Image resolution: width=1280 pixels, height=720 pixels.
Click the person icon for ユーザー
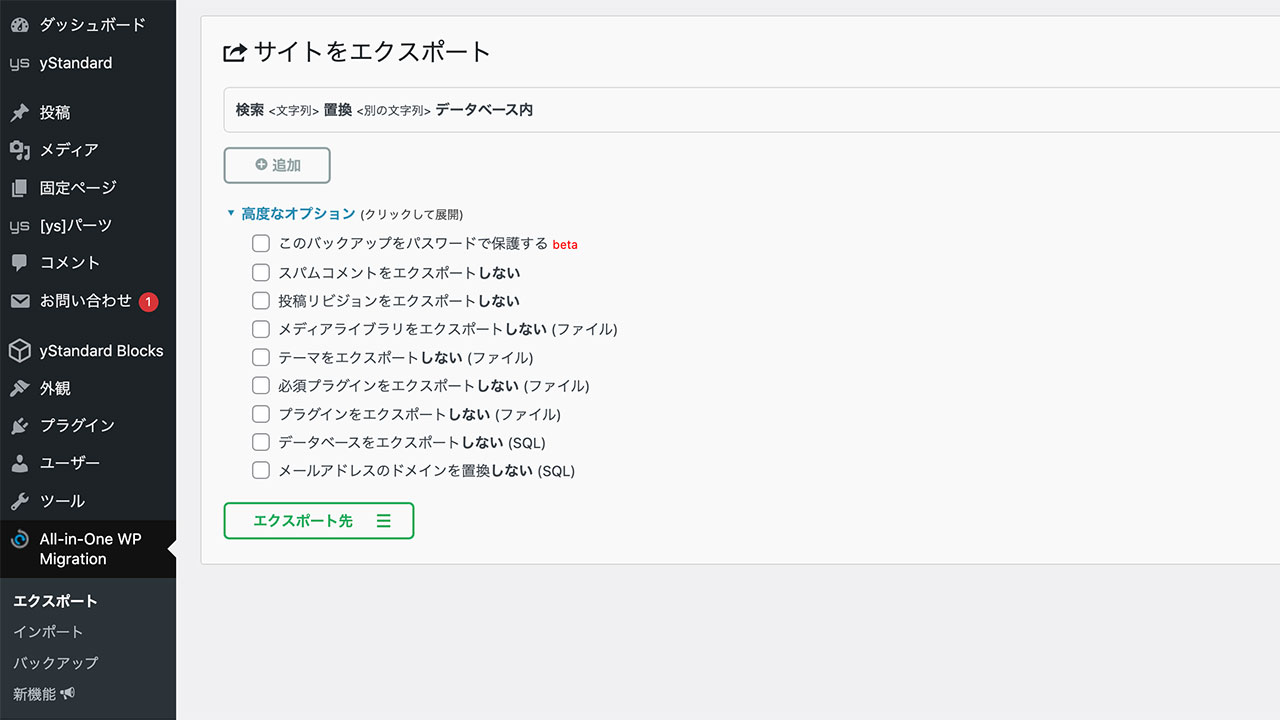(19, 464)
